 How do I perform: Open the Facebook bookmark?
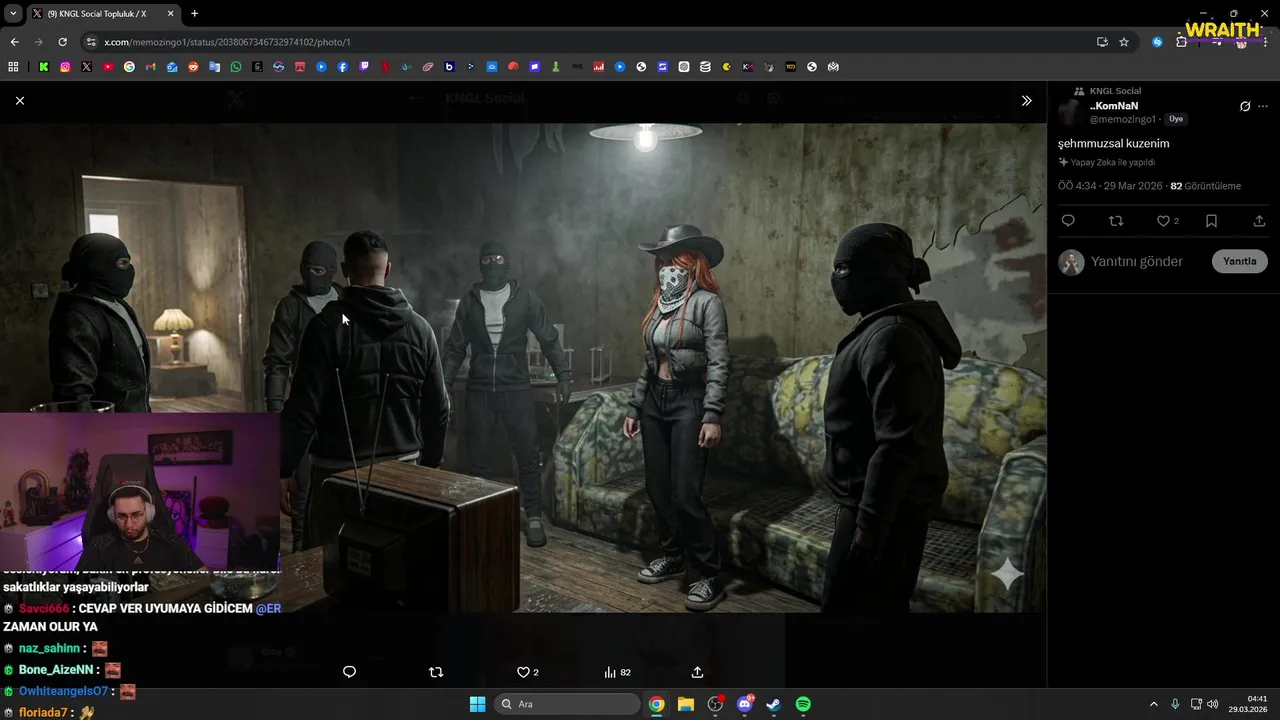pyautogui.click(x=343, y=67)
